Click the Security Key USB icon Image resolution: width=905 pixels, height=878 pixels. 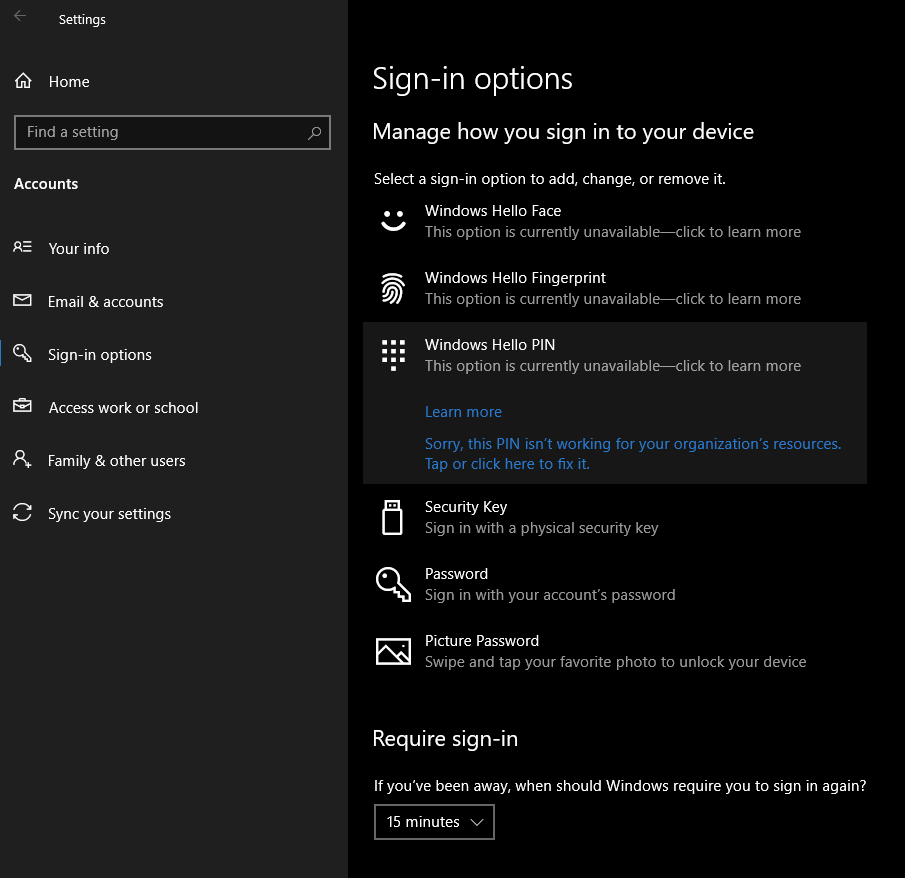click(x=393, y=516)
